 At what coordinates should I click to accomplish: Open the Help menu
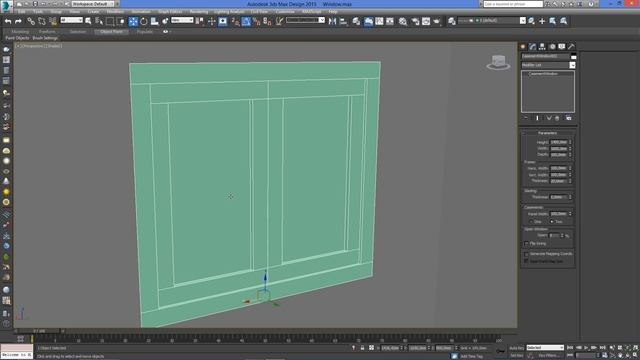[x=333, y=12]
